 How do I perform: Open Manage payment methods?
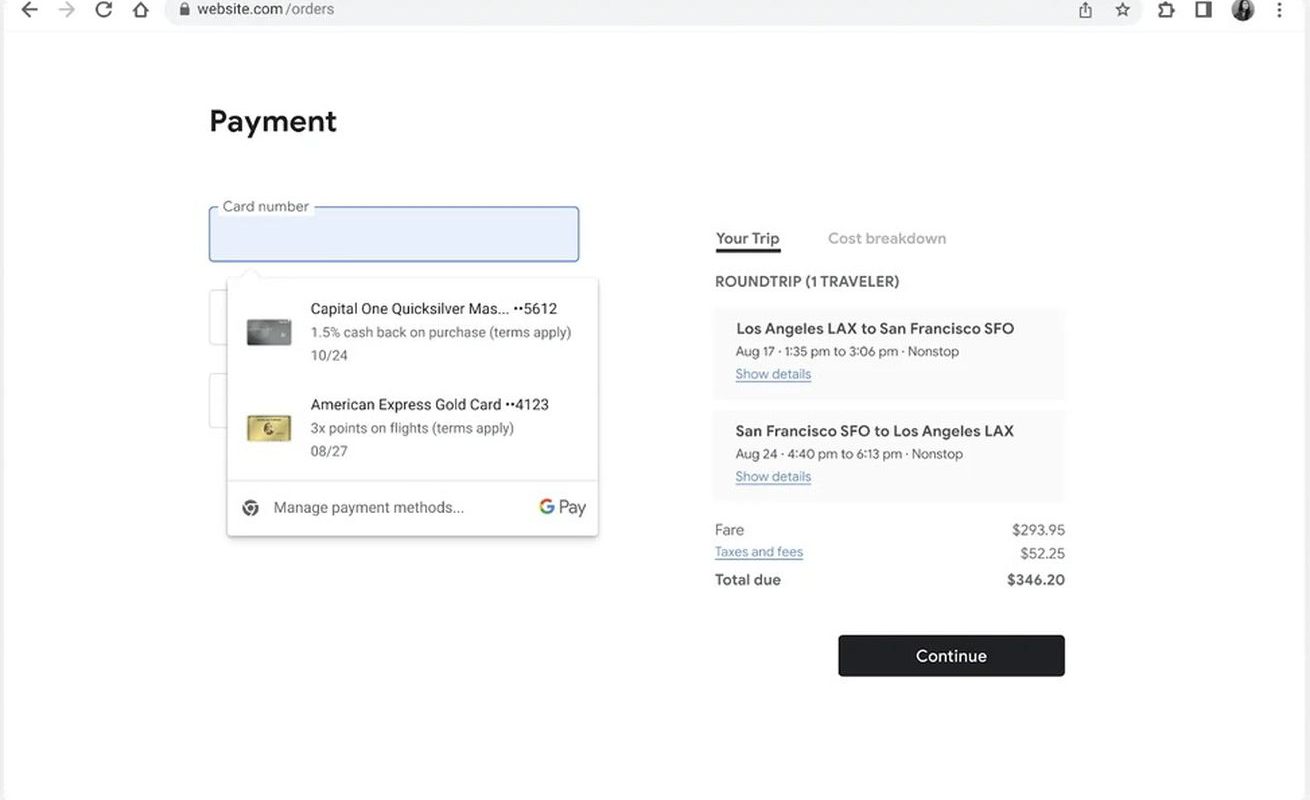coord(368,507)
